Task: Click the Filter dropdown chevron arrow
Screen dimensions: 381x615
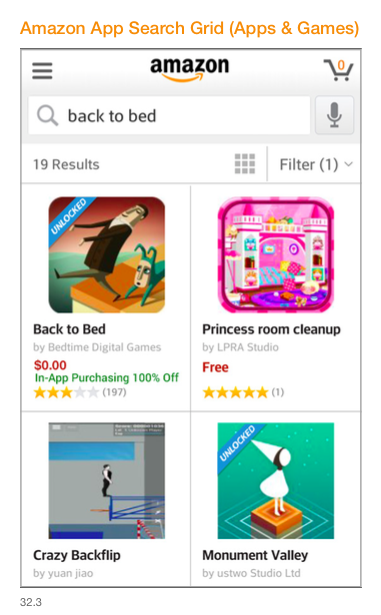Action: tap(348, 164)
